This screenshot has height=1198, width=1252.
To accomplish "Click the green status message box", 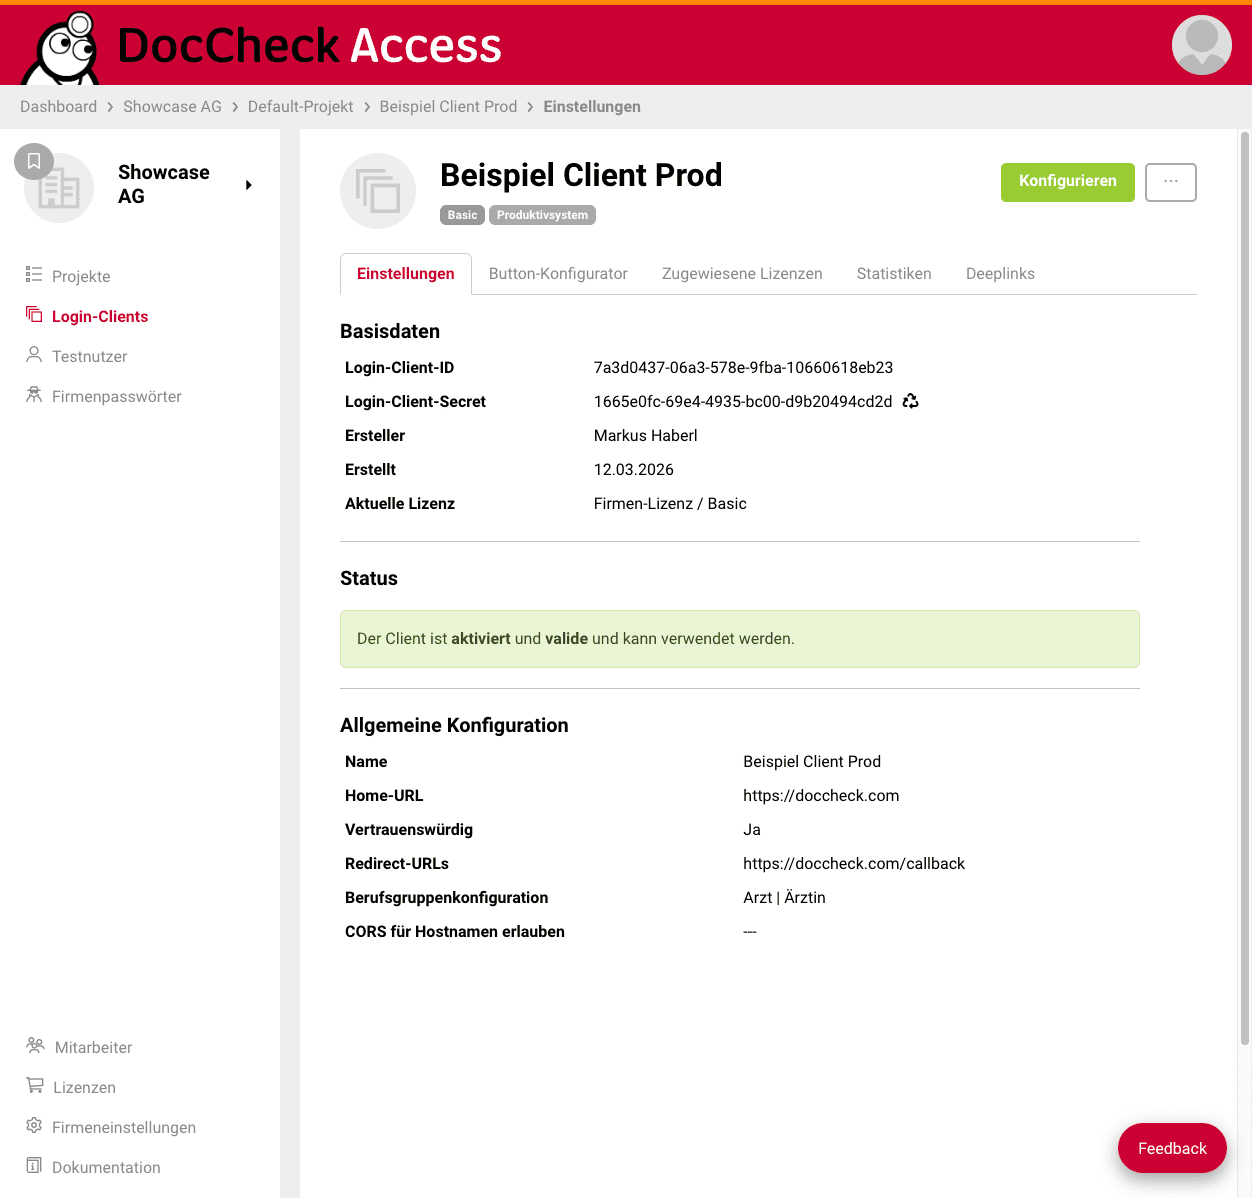I will (740, 639).
